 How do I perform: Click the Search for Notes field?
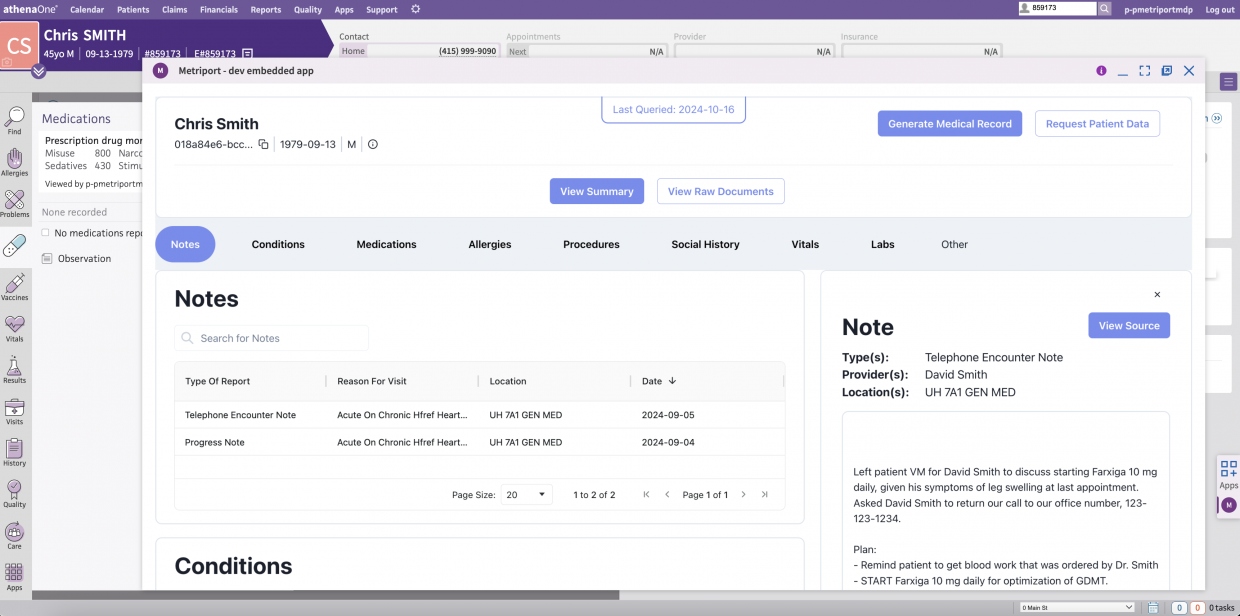click(x=271, y=338)
